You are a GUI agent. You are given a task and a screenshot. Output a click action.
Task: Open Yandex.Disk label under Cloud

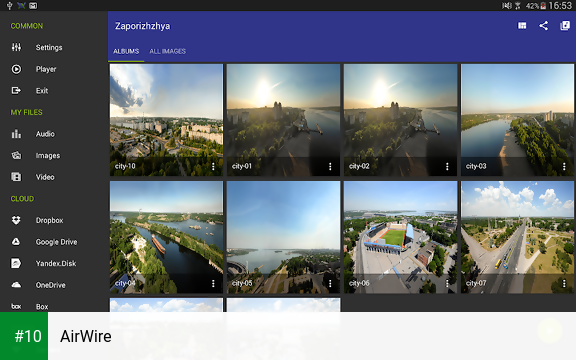(56, 263)
